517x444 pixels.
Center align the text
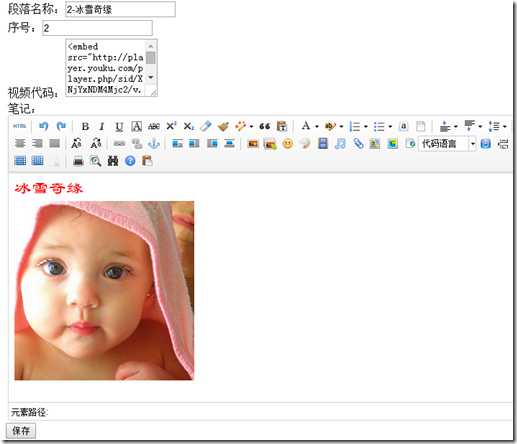[x=20, y=144]
